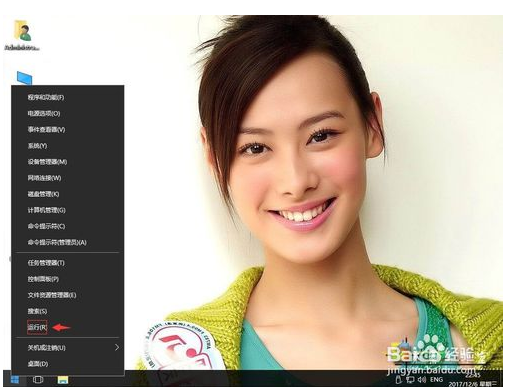
Task: Choose 程序和功能(F) from the menu
Action: click(x=68, y=97)
